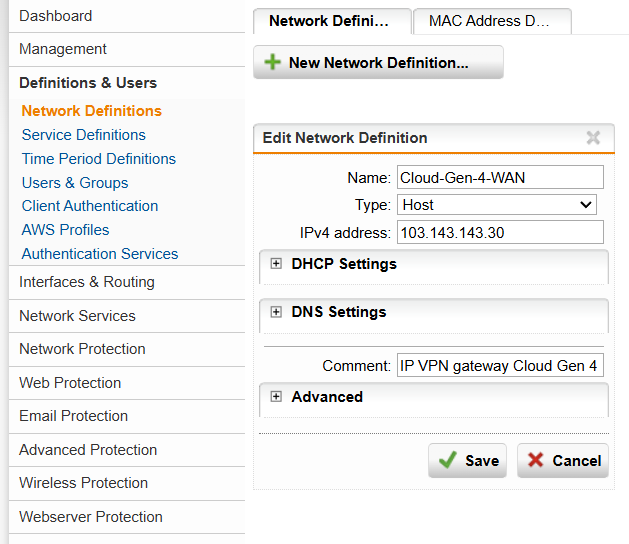Open Users & Groups page
Viewport: 629px width, 544px height.
[75, 183]
